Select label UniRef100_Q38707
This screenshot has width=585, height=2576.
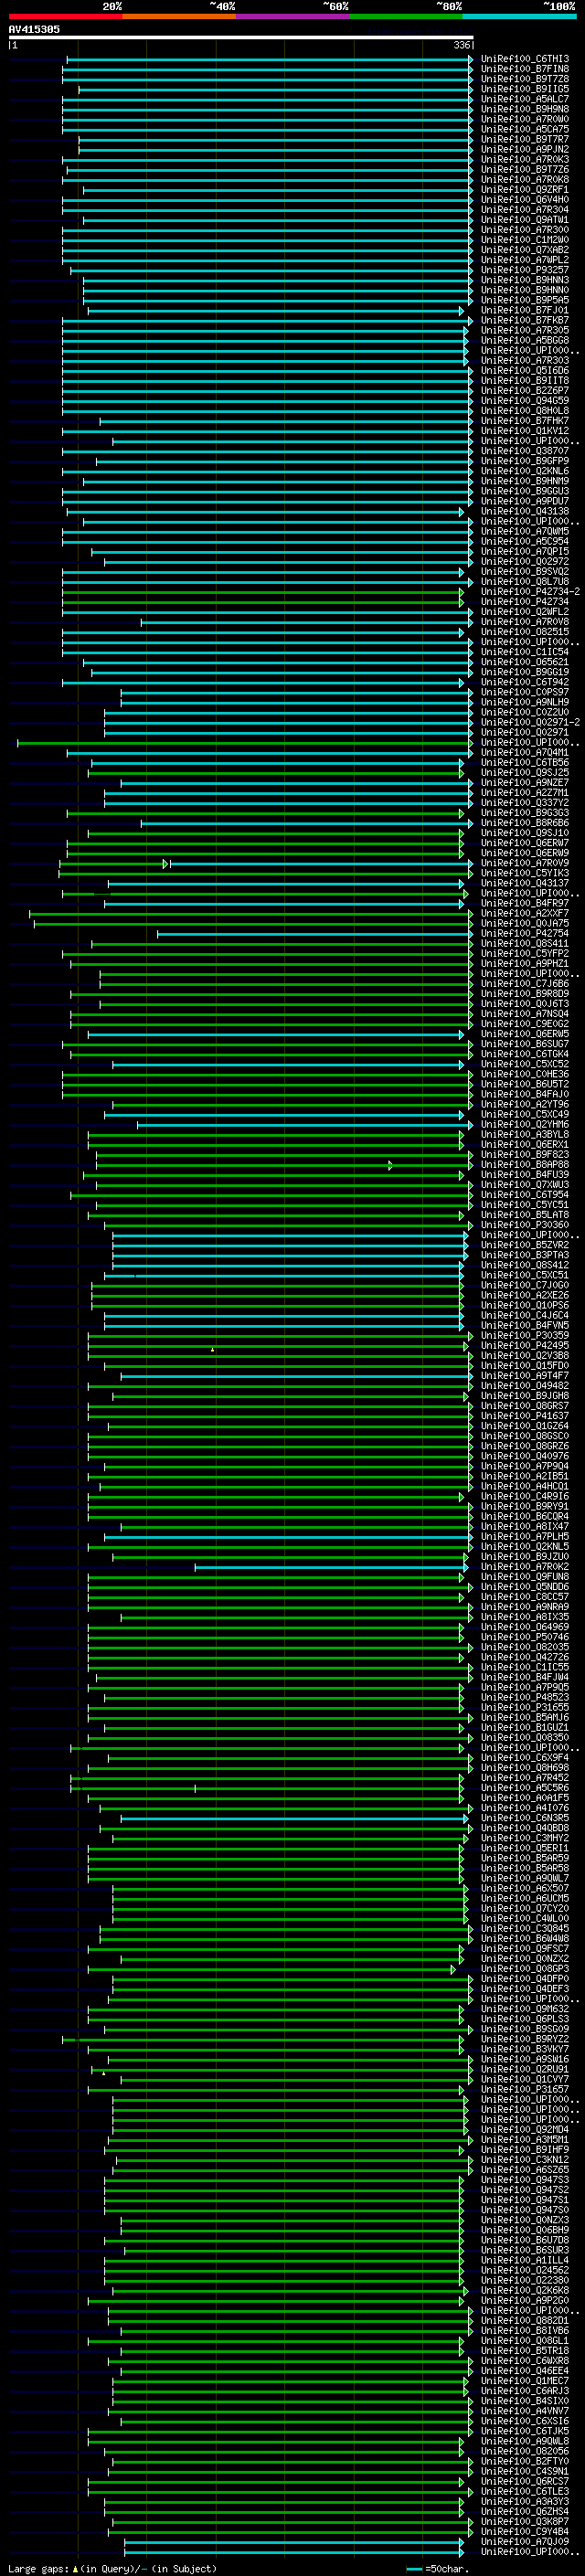tap(525, 451)
